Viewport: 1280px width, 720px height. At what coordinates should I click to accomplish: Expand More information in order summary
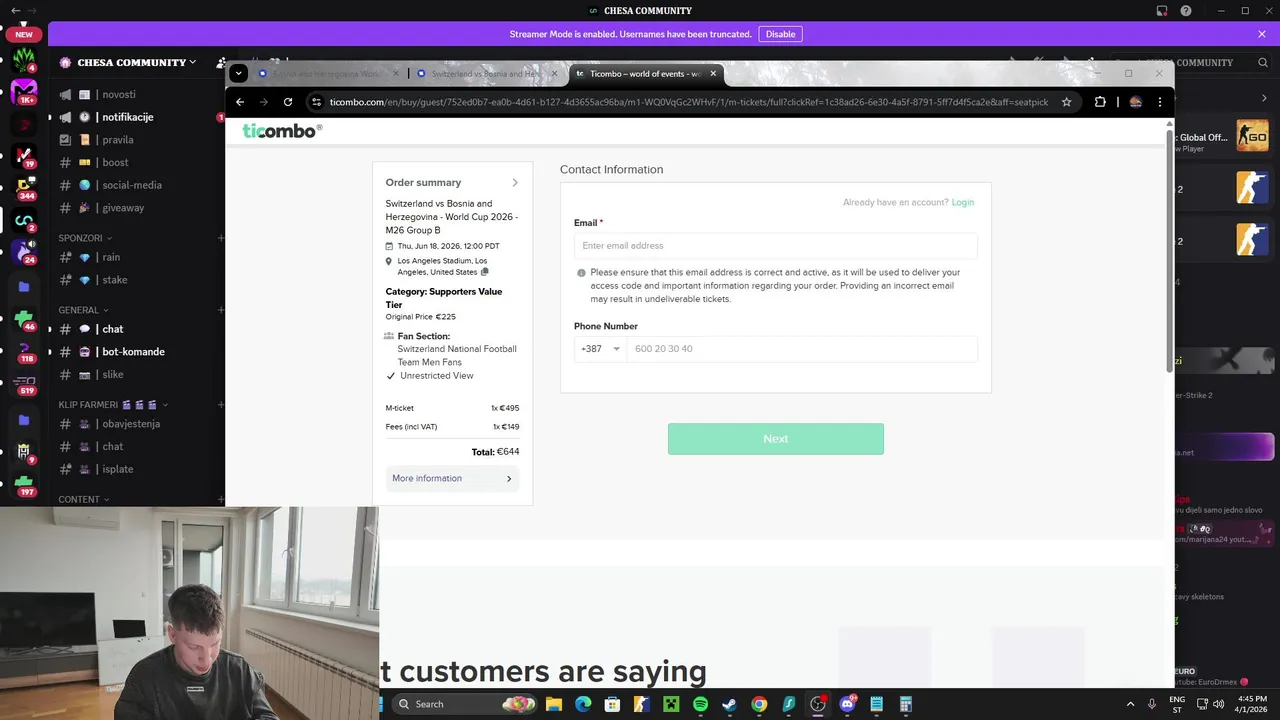[x=452, y=478]
